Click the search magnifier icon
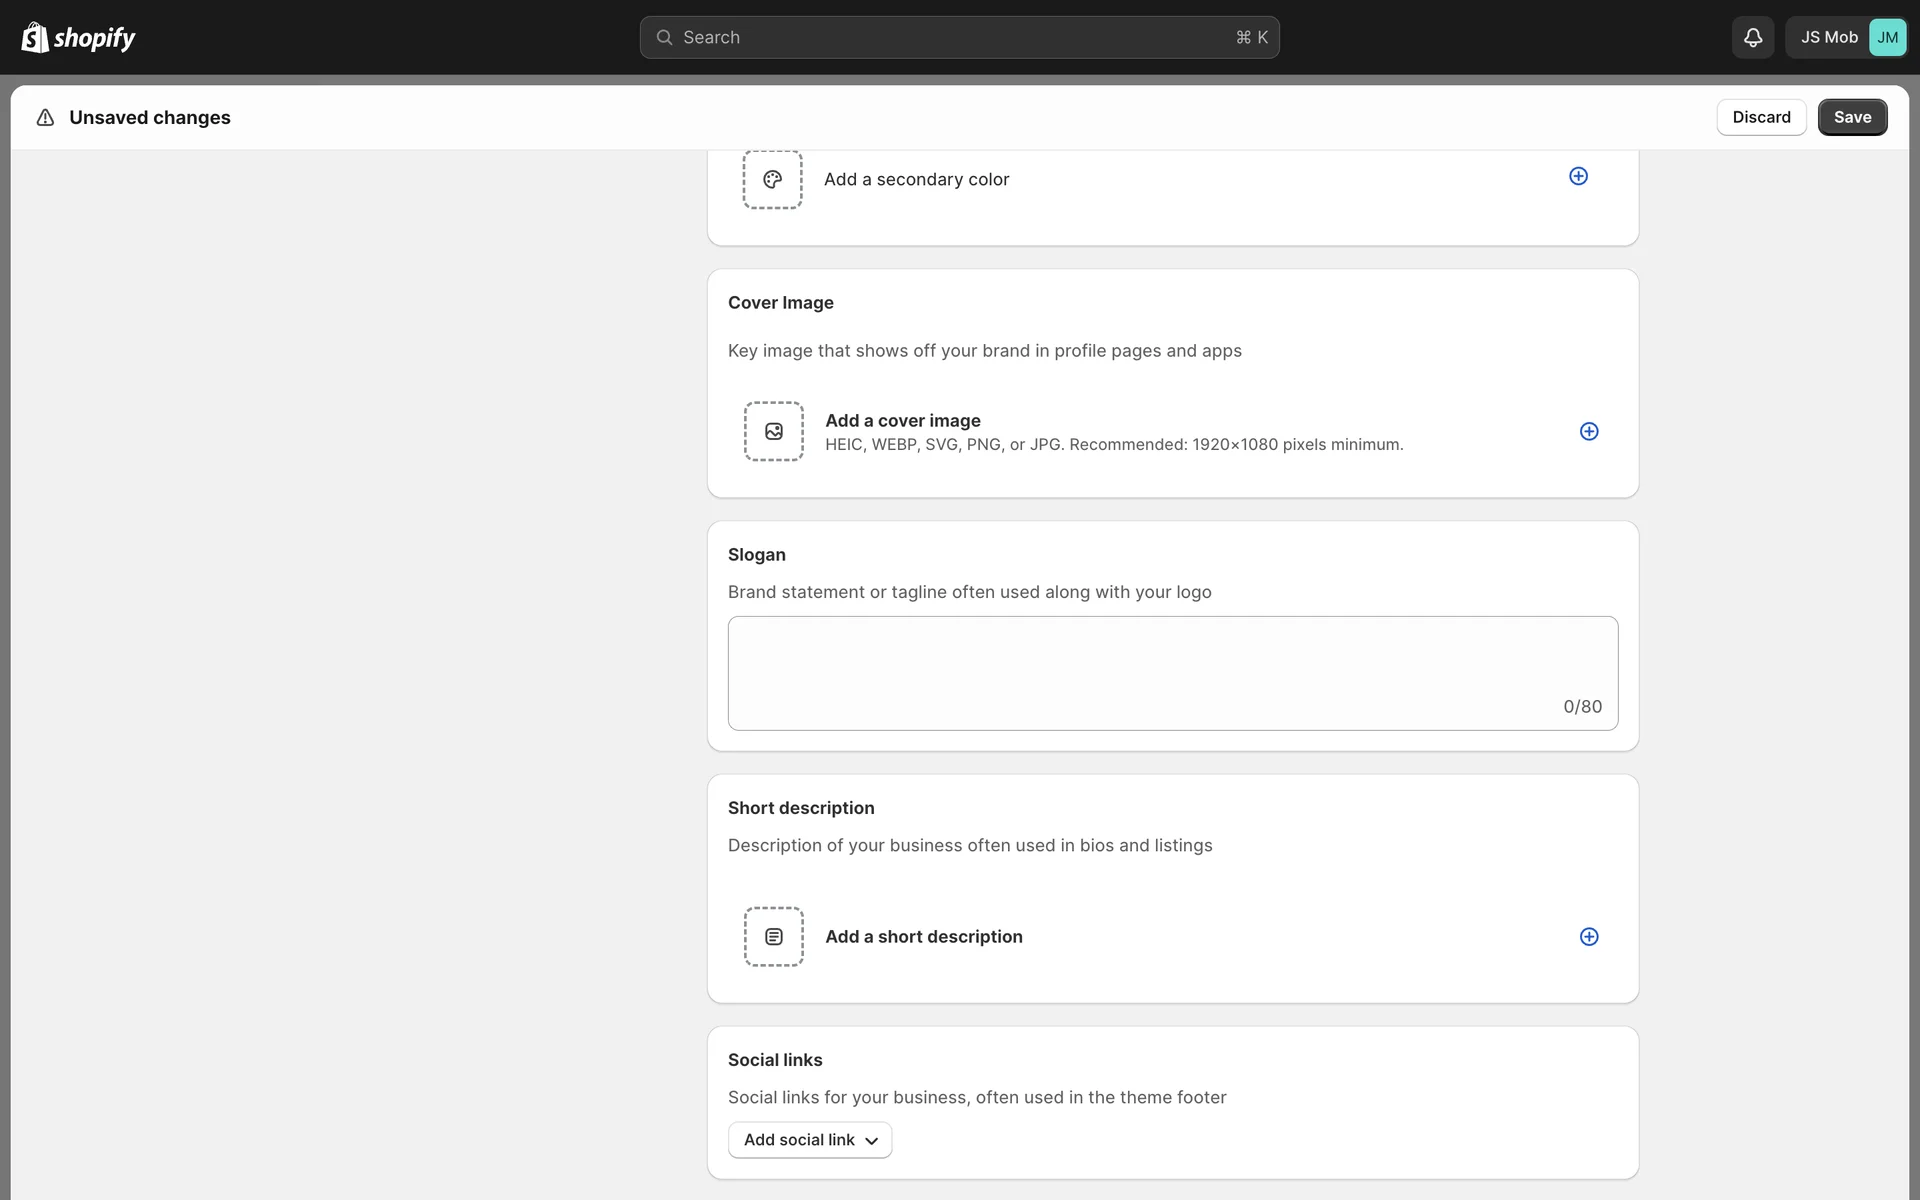This screenshot has height=1200, width=1920. [664, 38]
